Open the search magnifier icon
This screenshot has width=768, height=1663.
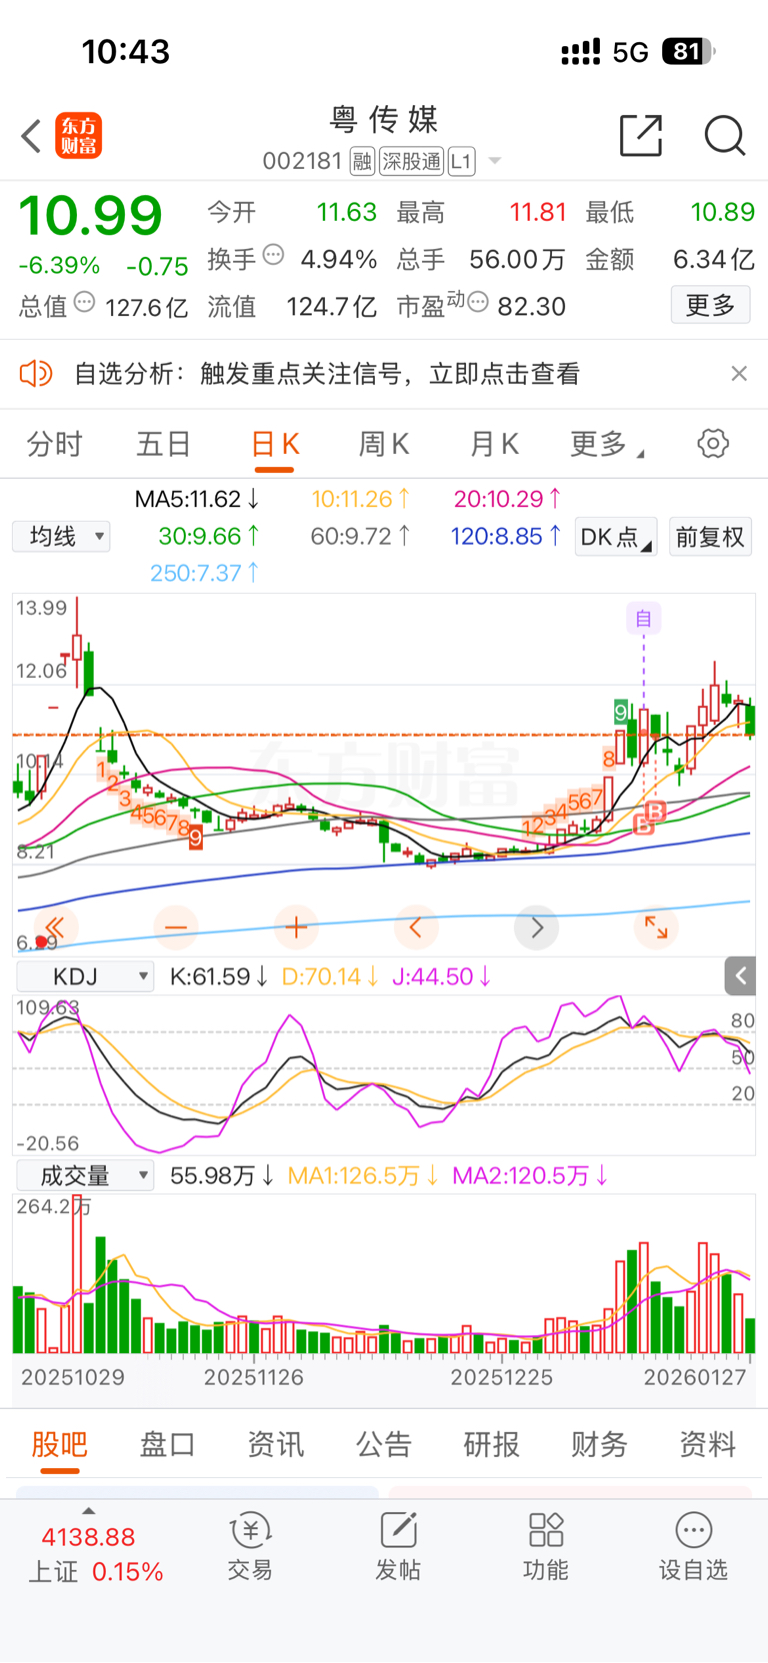pyautogui.click(x=724, y=136)
